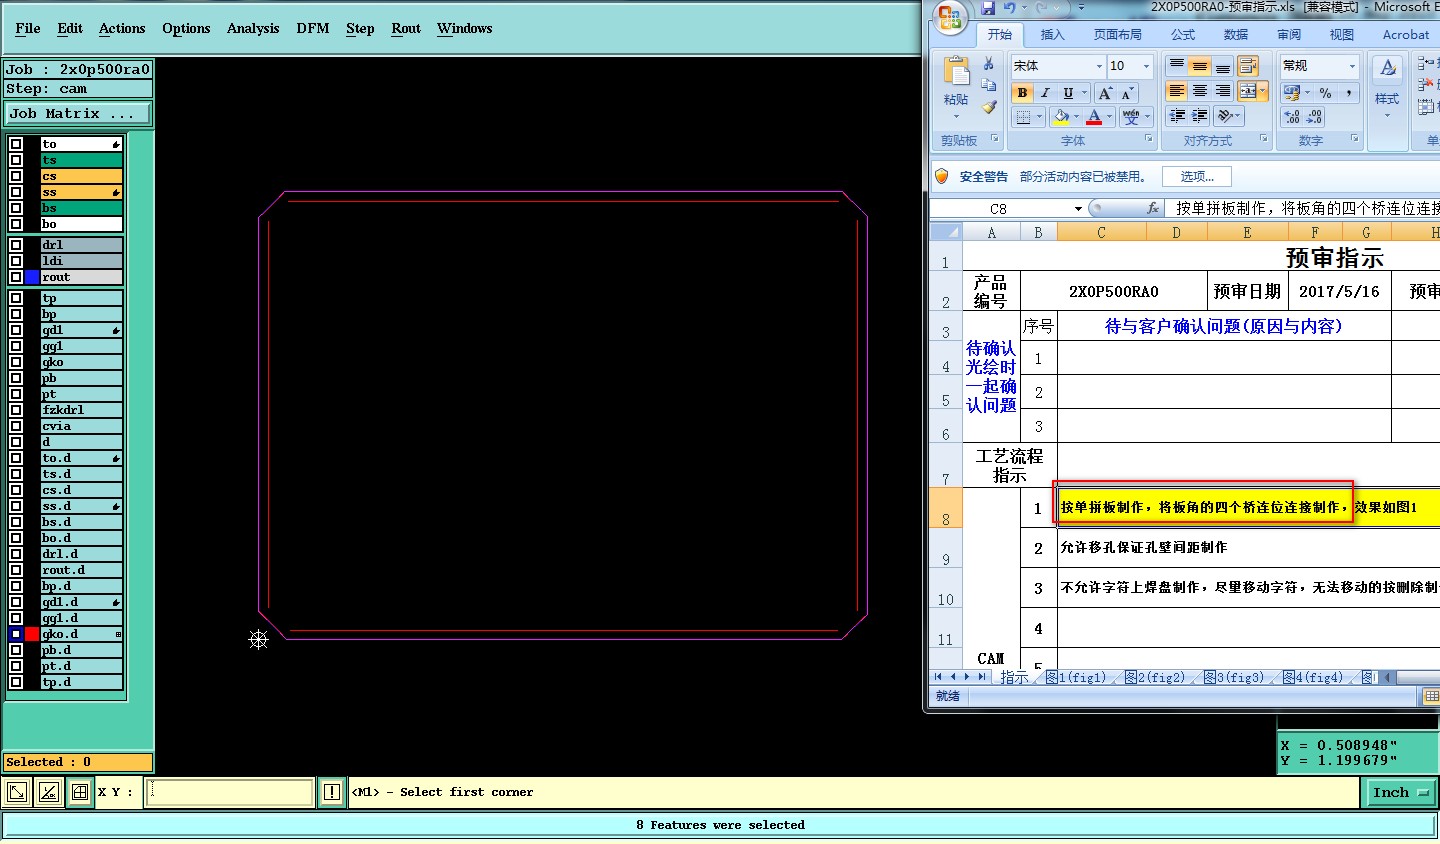Toggle the checkbox for layer 'tp.d'
The width and height of the screenshot is (1440, 844).
(x=16, y=682)
